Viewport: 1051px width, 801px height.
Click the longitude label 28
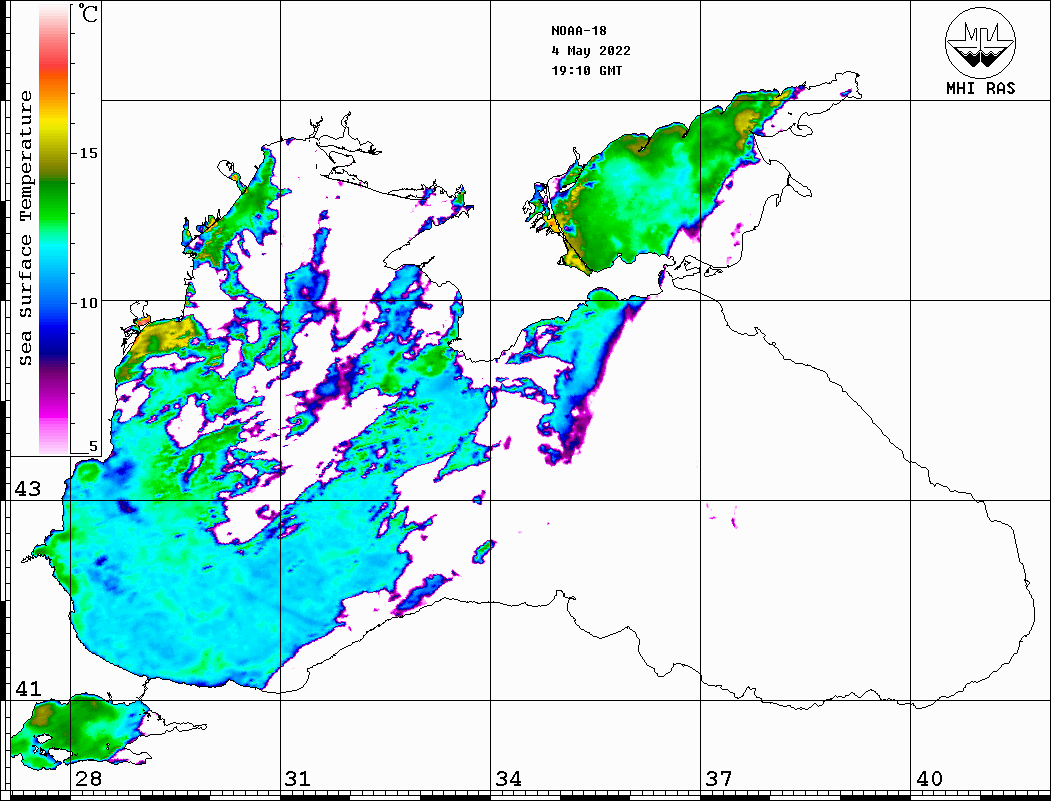pos(88,779)
